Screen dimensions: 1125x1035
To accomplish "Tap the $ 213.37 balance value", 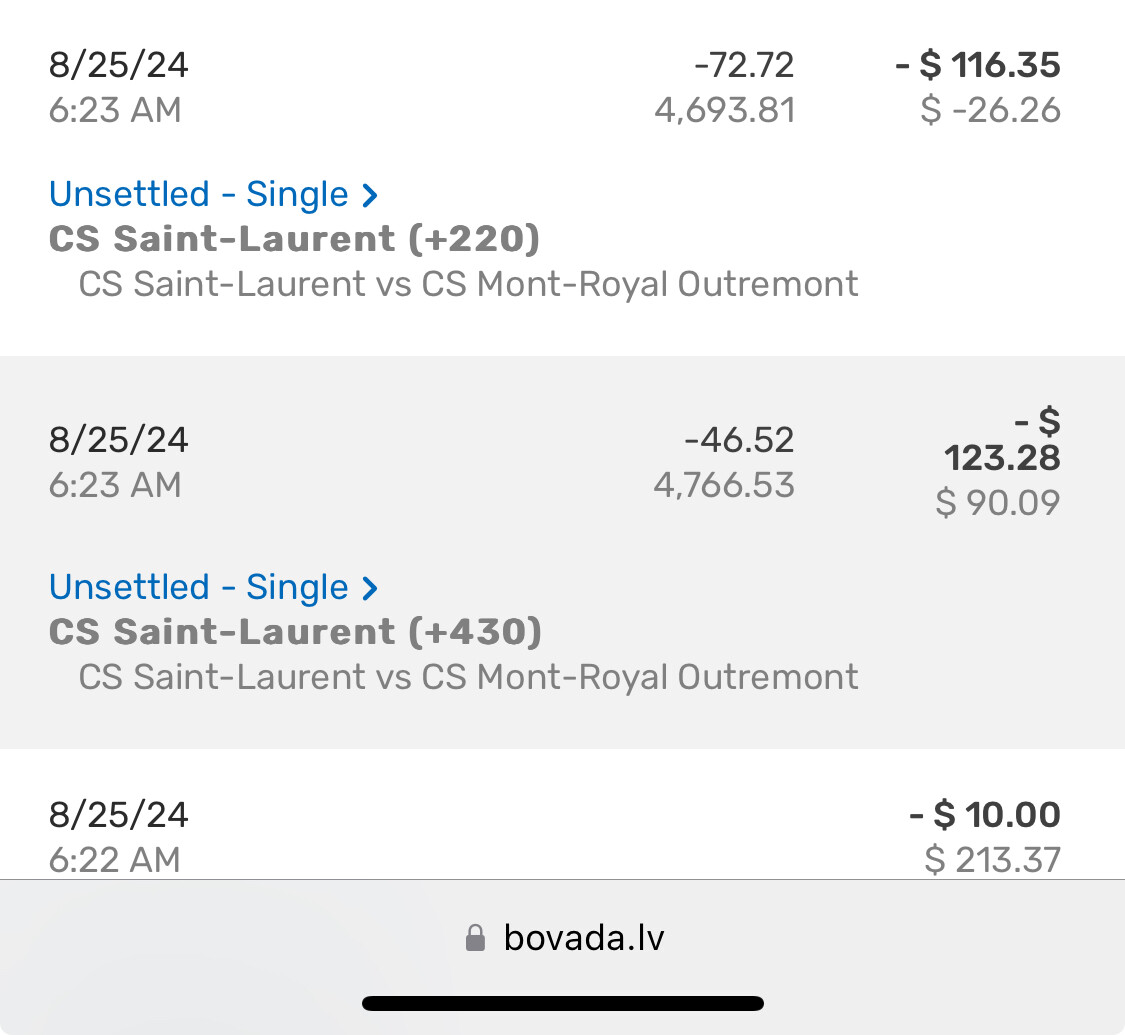I will tap(993, 859).
